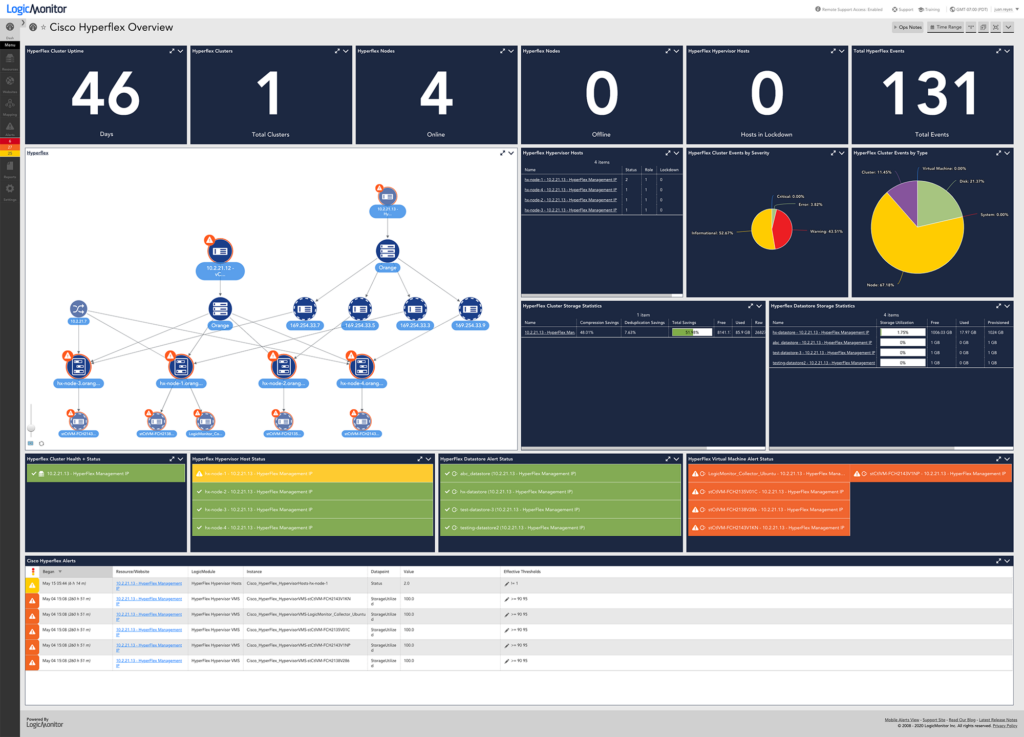The height and width of the screenshot is (737, 1024).
Task: Open the hx-node-1 HyperFlex Management IP link
Action: click(570, 180)
